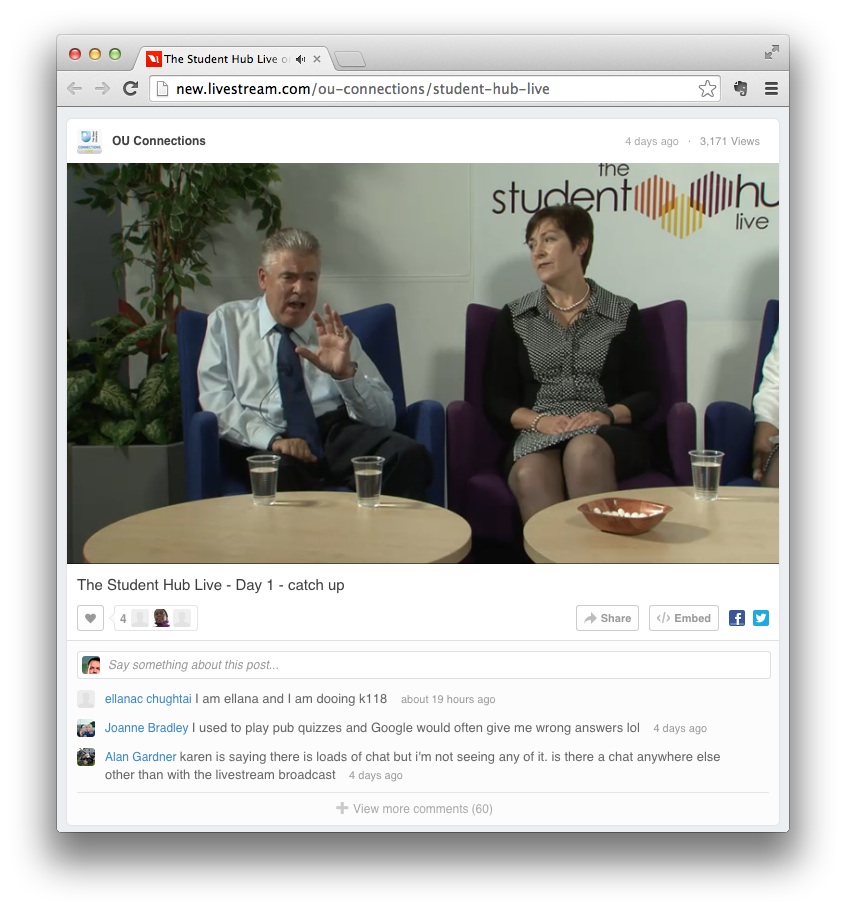The image size is (846, 911).
Task: Expand View more comments (60)
Action: (x=414, y=808)
